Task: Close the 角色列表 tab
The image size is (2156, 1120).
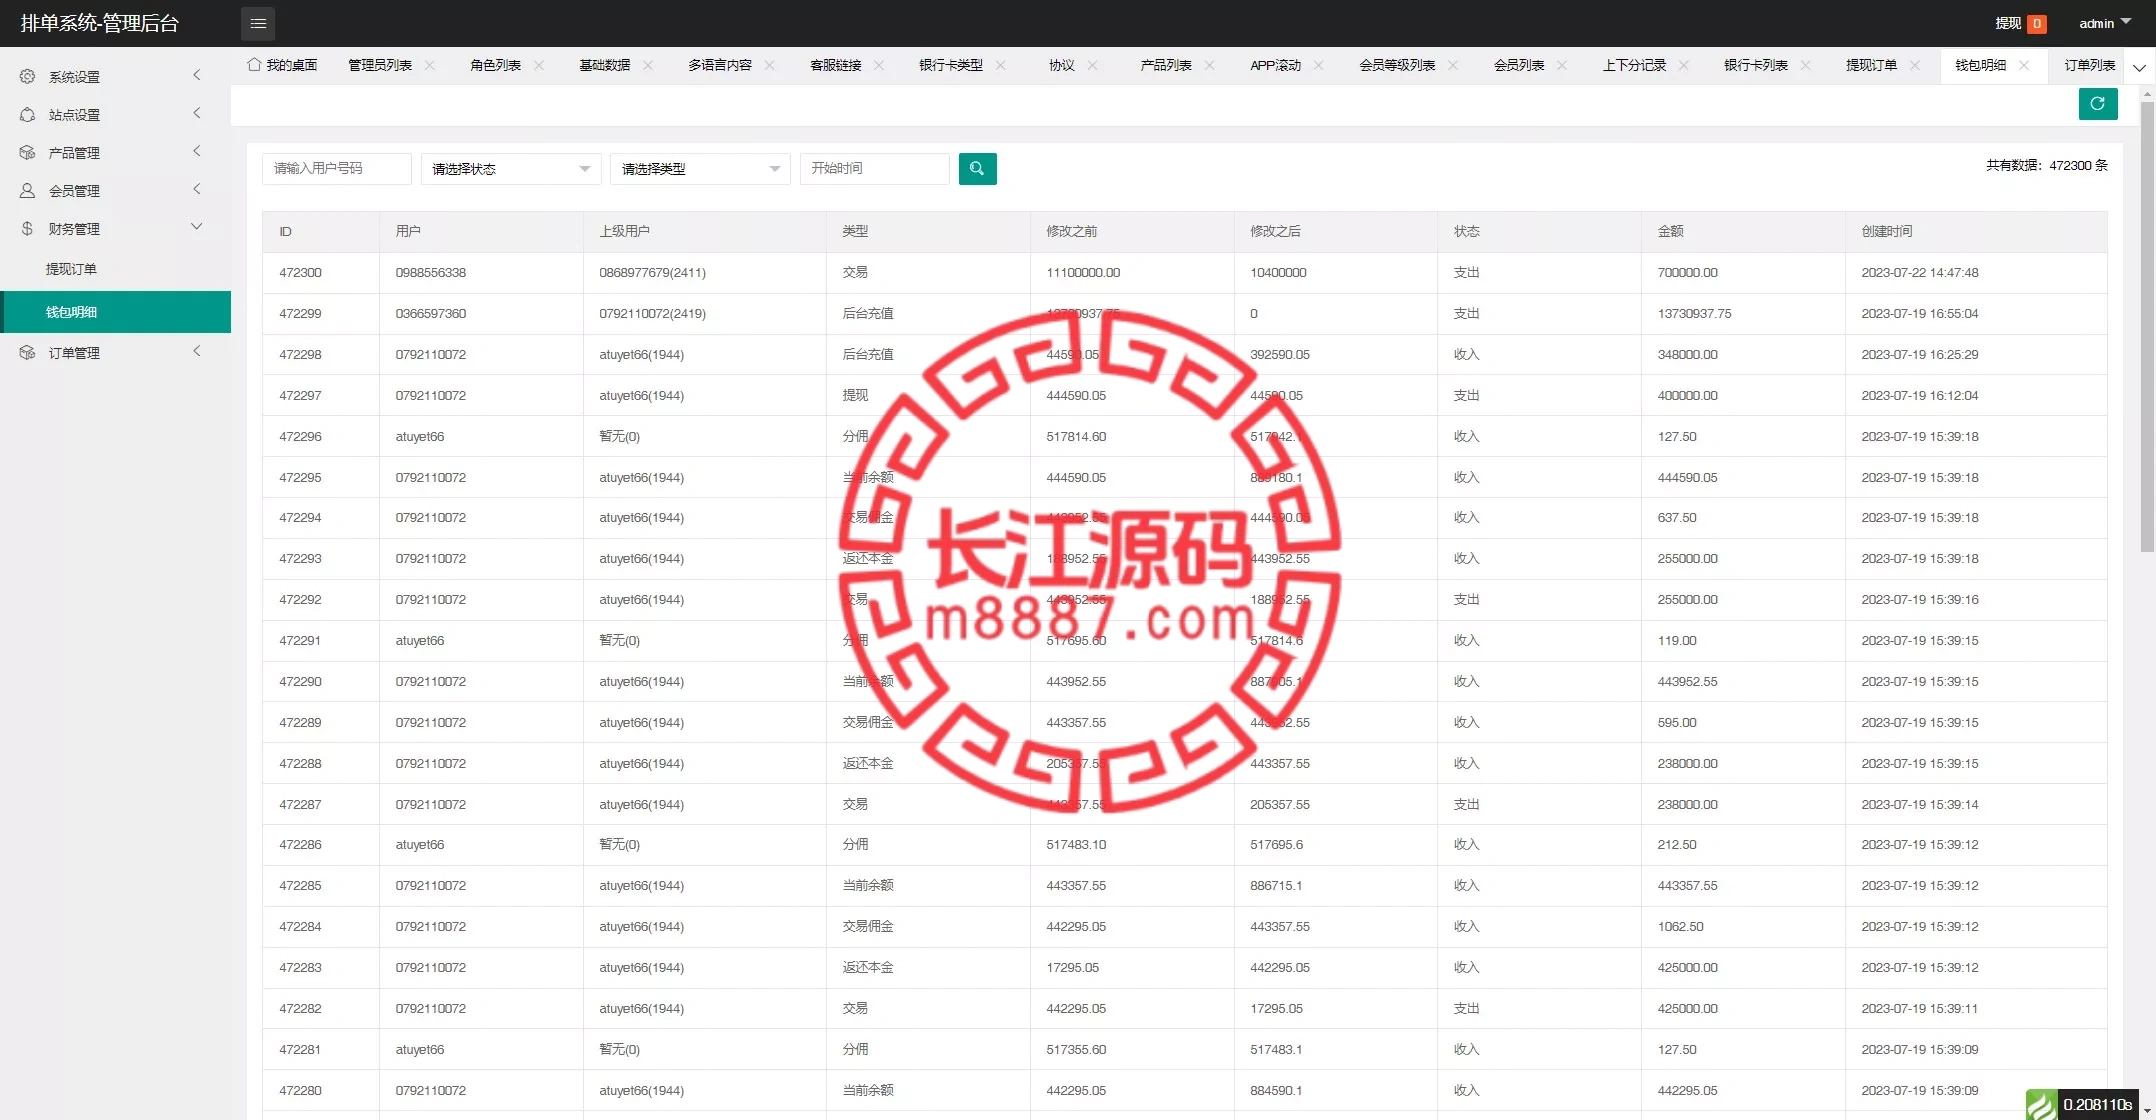Action: coord(539,65)
